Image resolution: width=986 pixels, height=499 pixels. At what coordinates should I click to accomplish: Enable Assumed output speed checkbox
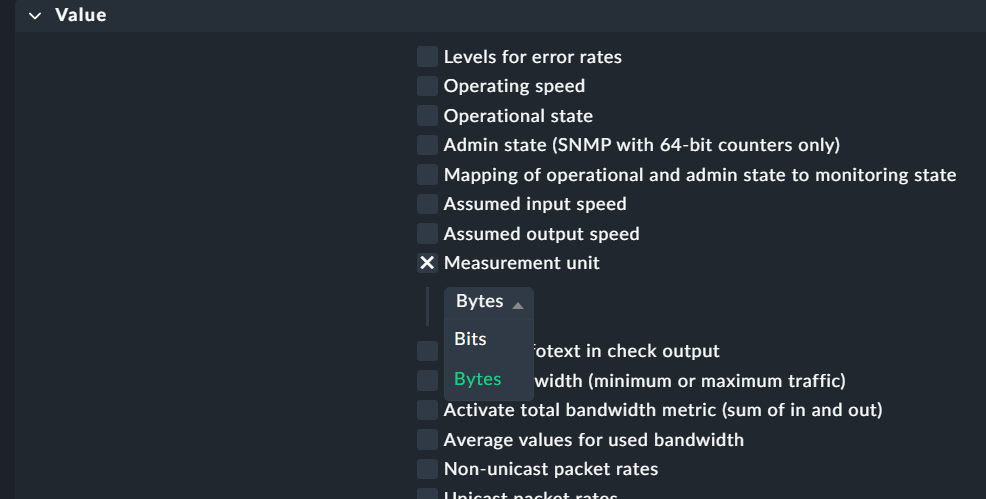pos(427,234)
